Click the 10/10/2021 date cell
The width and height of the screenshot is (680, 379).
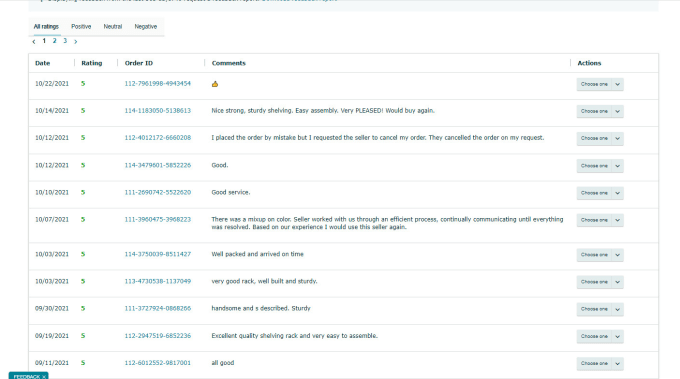tap(52, 192)
